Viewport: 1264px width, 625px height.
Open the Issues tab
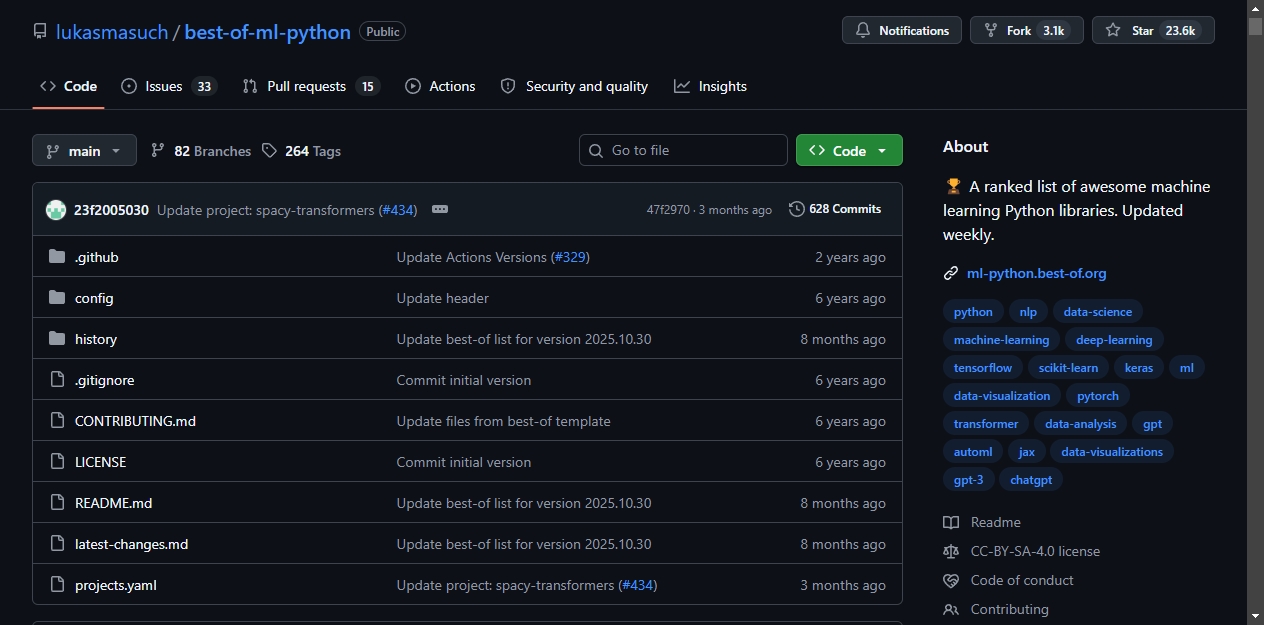[168, 86]
